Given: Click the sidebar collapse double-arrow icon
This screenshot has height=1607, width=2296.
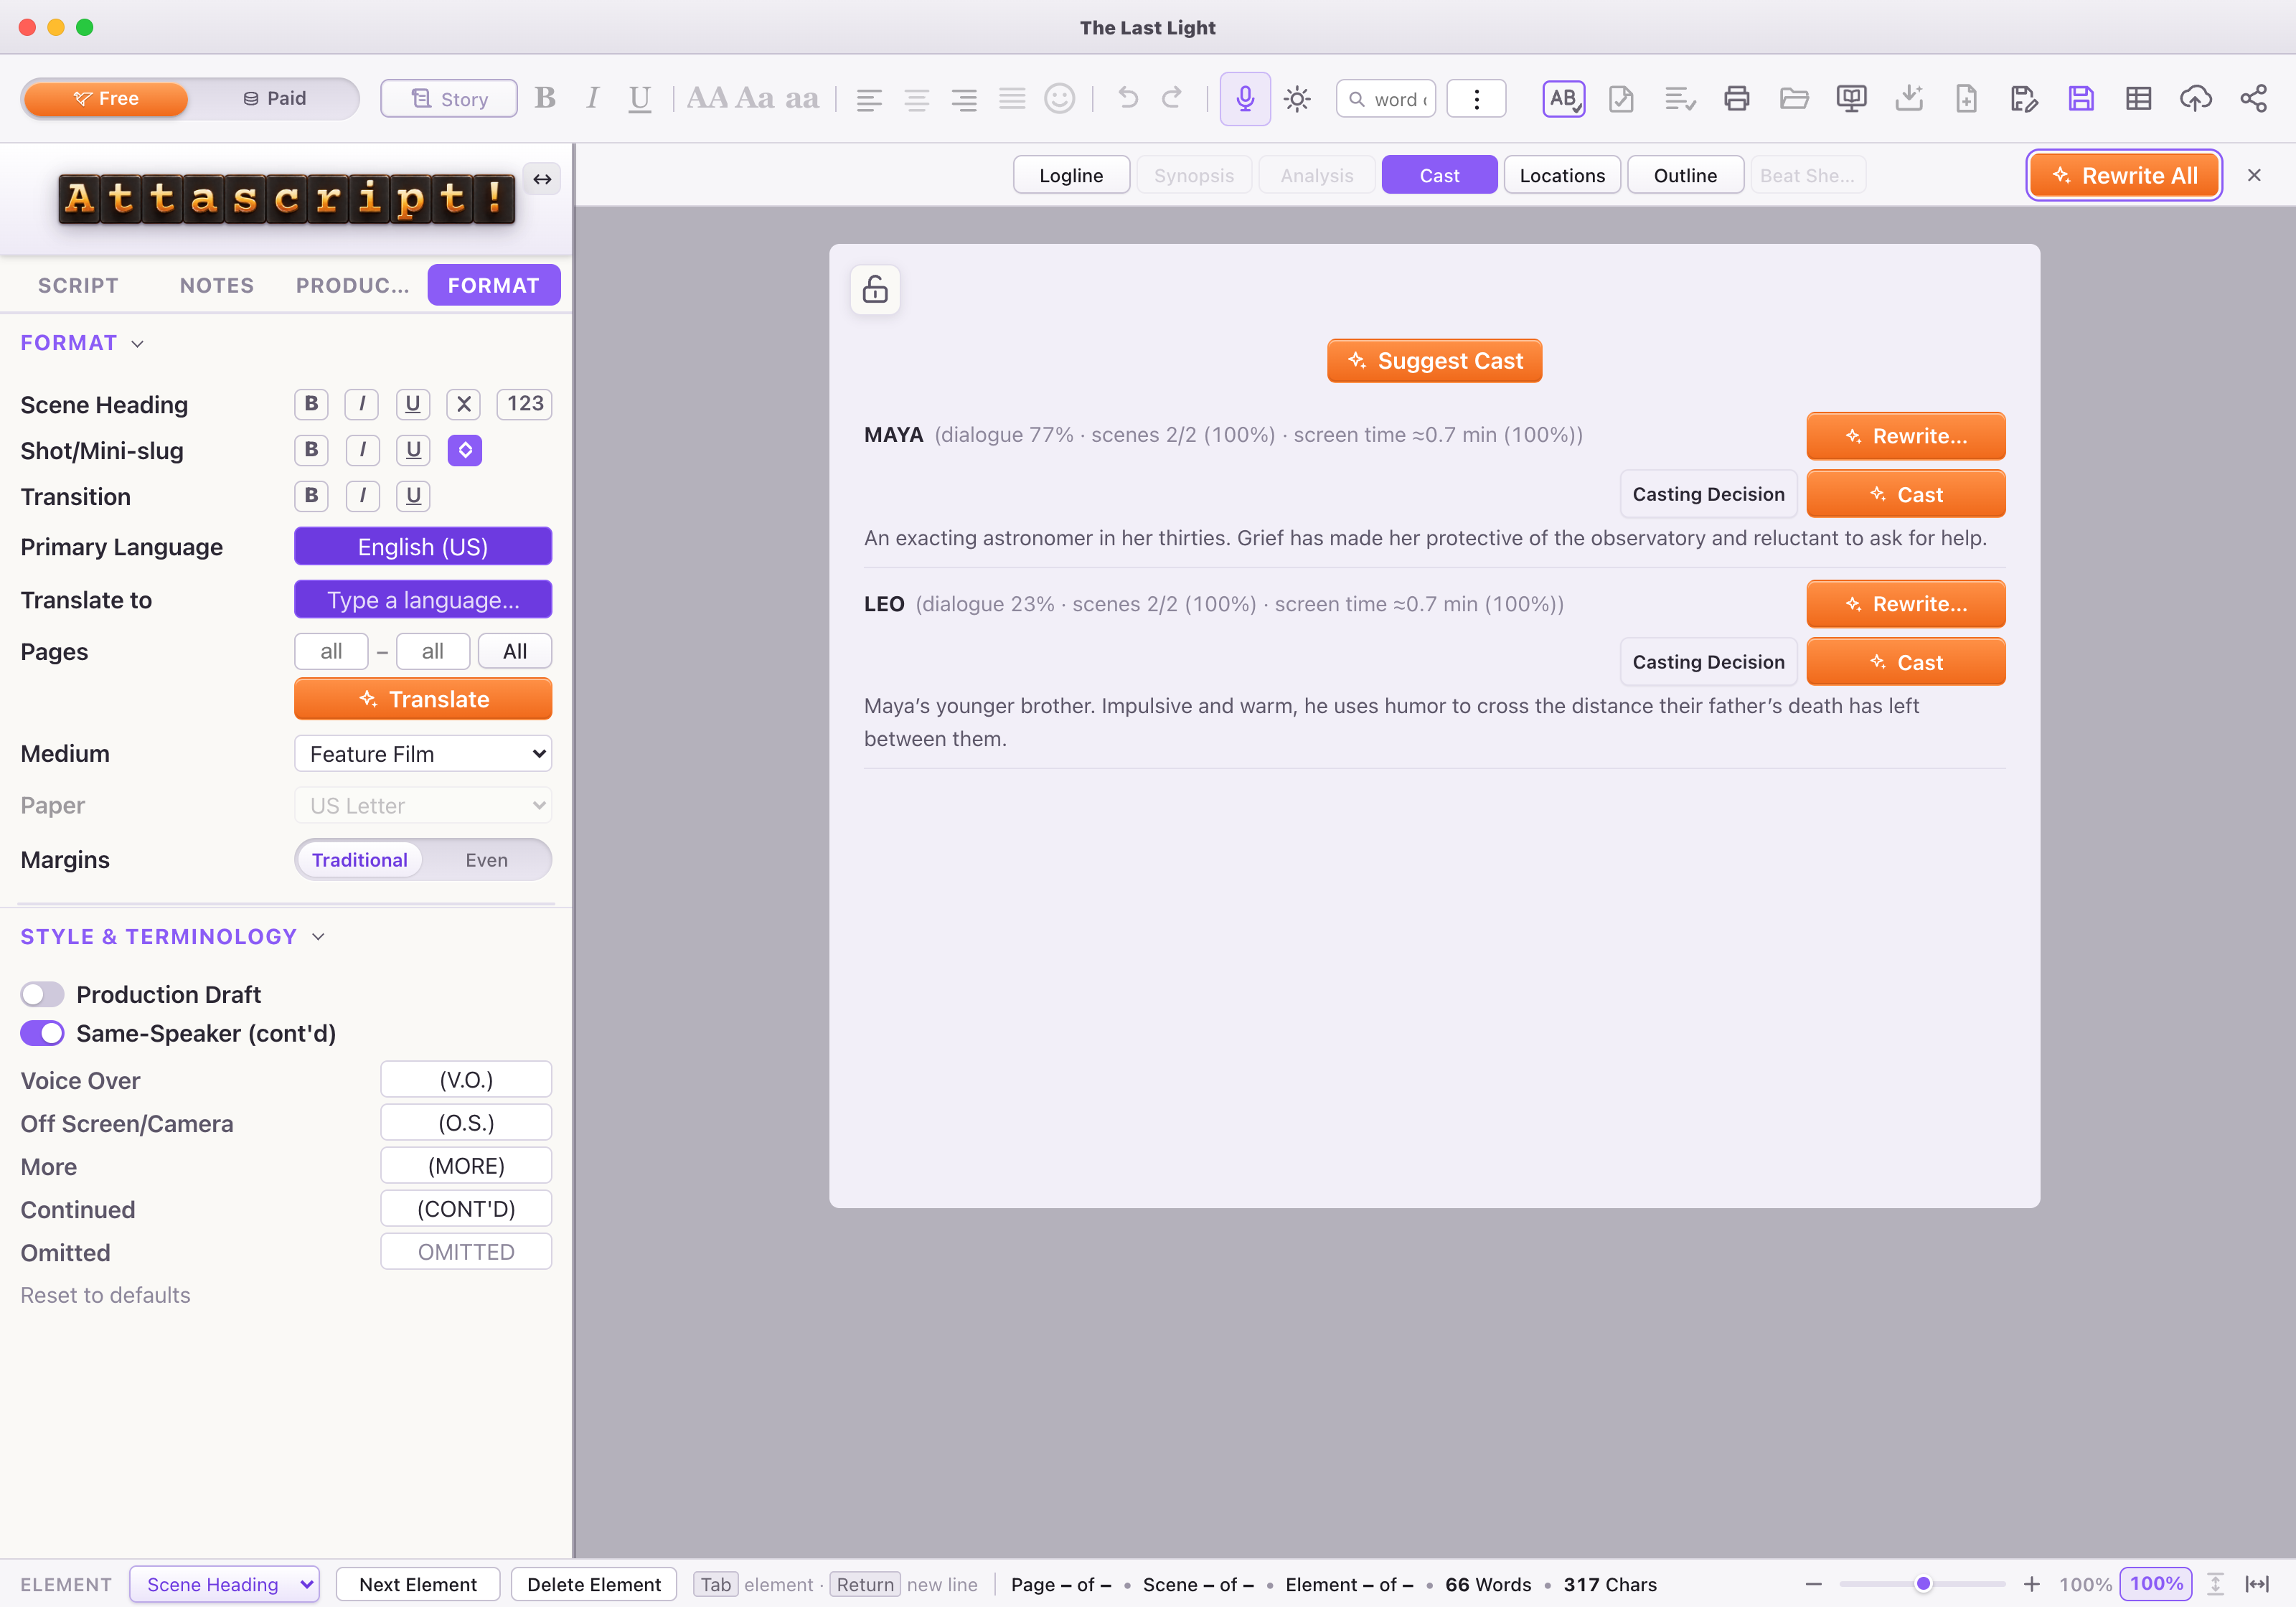Looking at the screenshot, I should pos(542,179).
